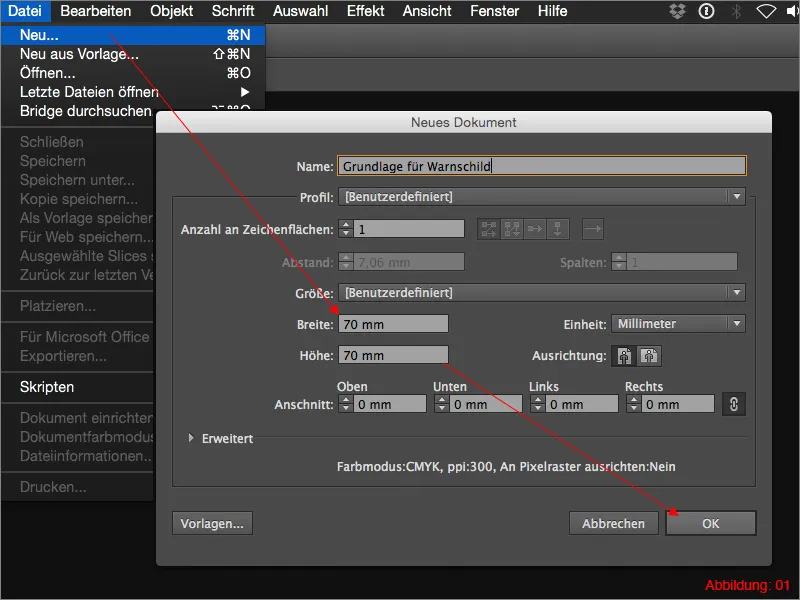
Task: Adjust the Rechts bleed stepper
Action: coord(634,404)
